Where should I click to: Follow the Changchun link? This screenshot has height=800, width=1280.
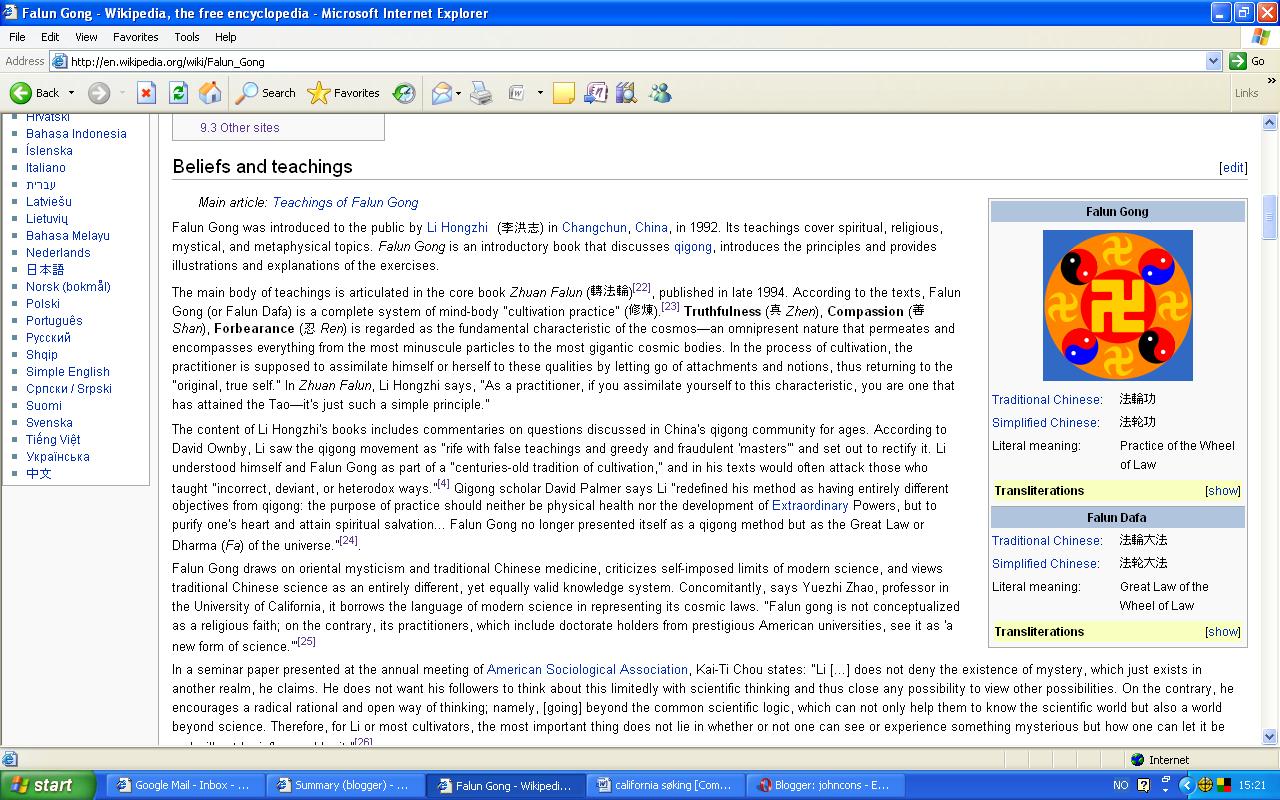(594, 228)
